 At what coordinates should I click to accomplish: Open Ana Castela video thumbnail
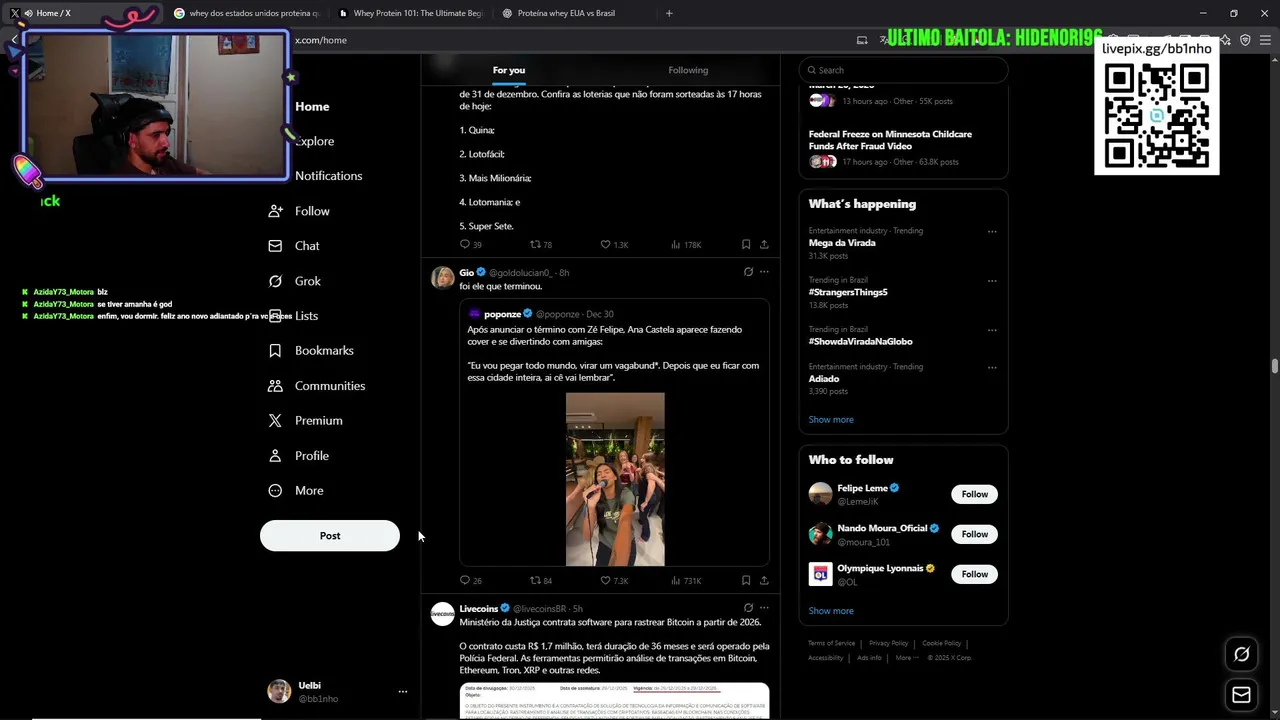615,479
